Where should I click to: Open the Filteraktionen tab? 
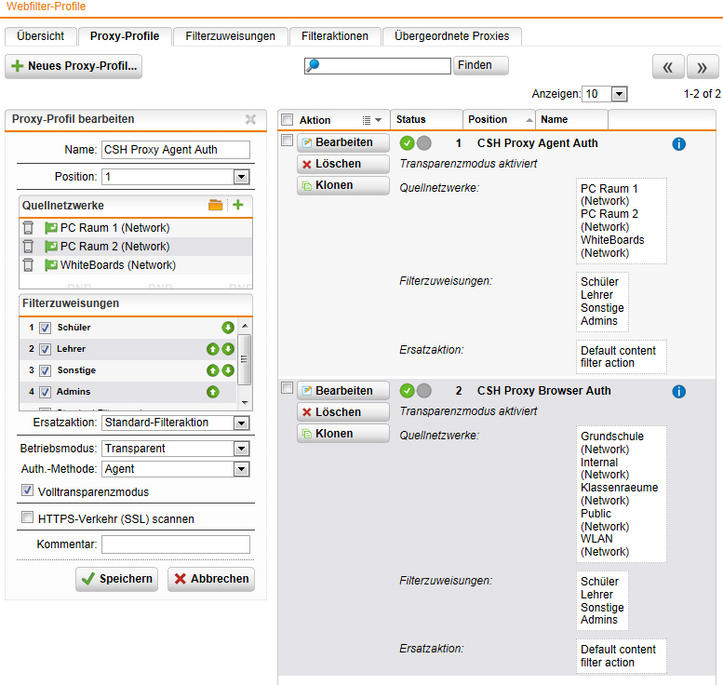coord(335,36)
